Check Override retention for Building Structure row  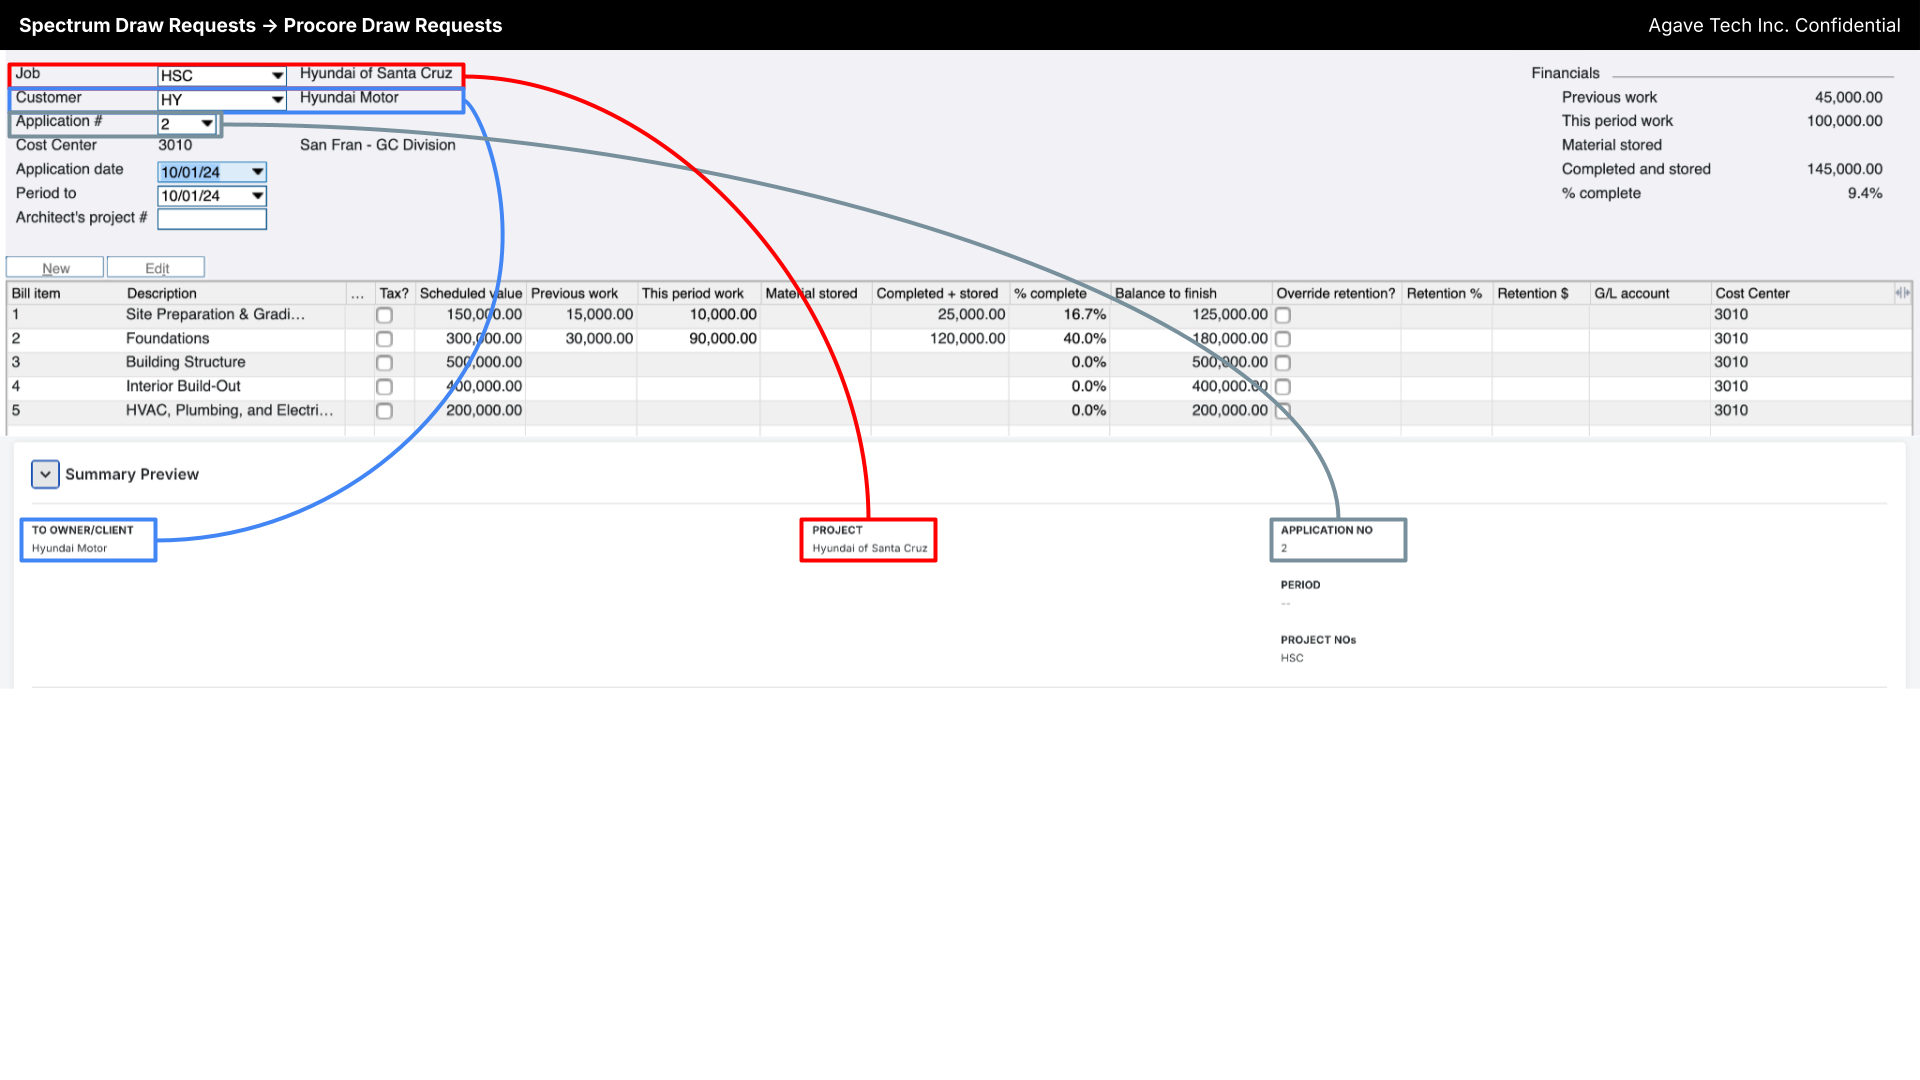[x=1283, y=363]
